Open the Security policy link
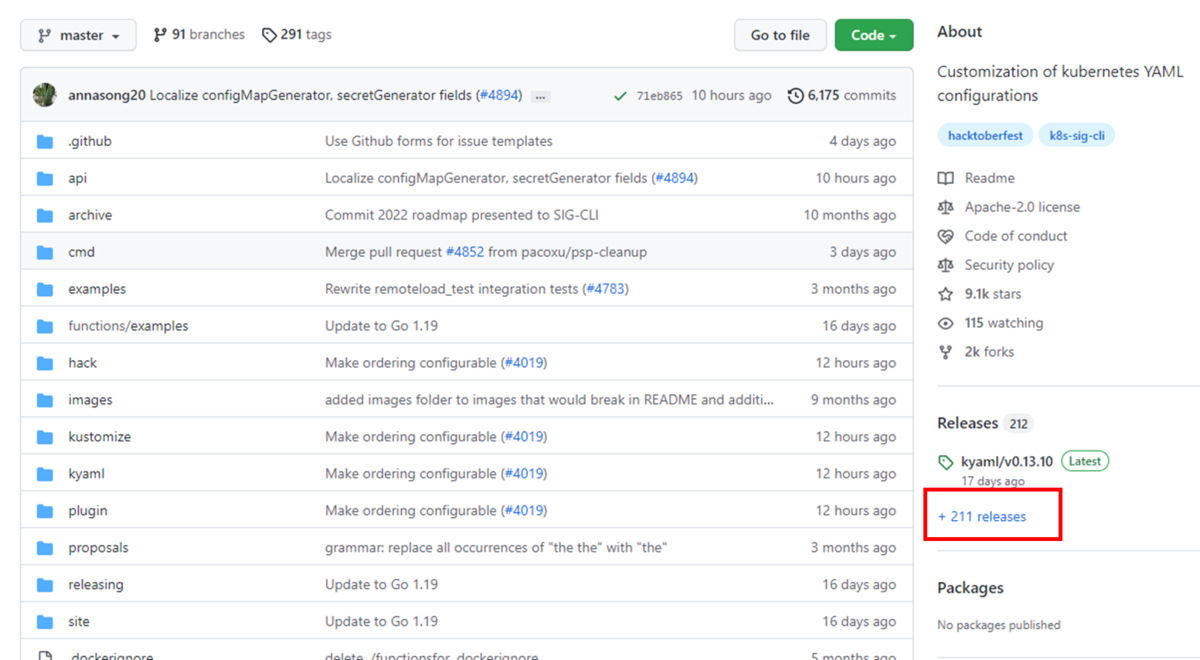The width and height of the screenshot is (1200, 660). pos(1009,265)
